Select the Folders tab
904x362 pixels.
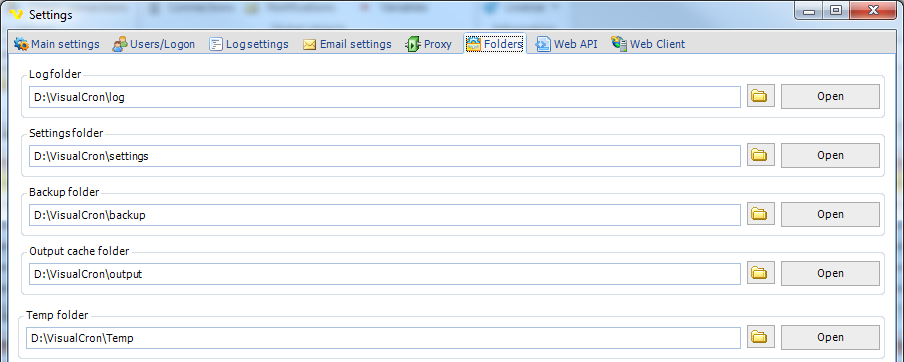click(495, 44)
